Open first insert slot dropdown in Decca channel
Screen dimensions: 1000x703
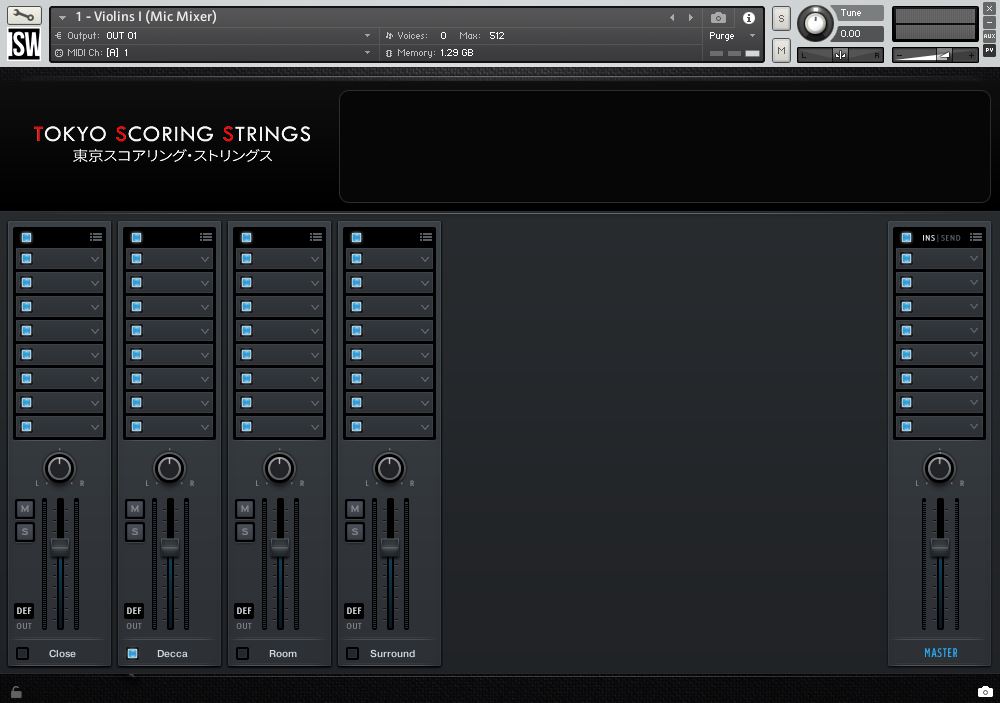205,259
